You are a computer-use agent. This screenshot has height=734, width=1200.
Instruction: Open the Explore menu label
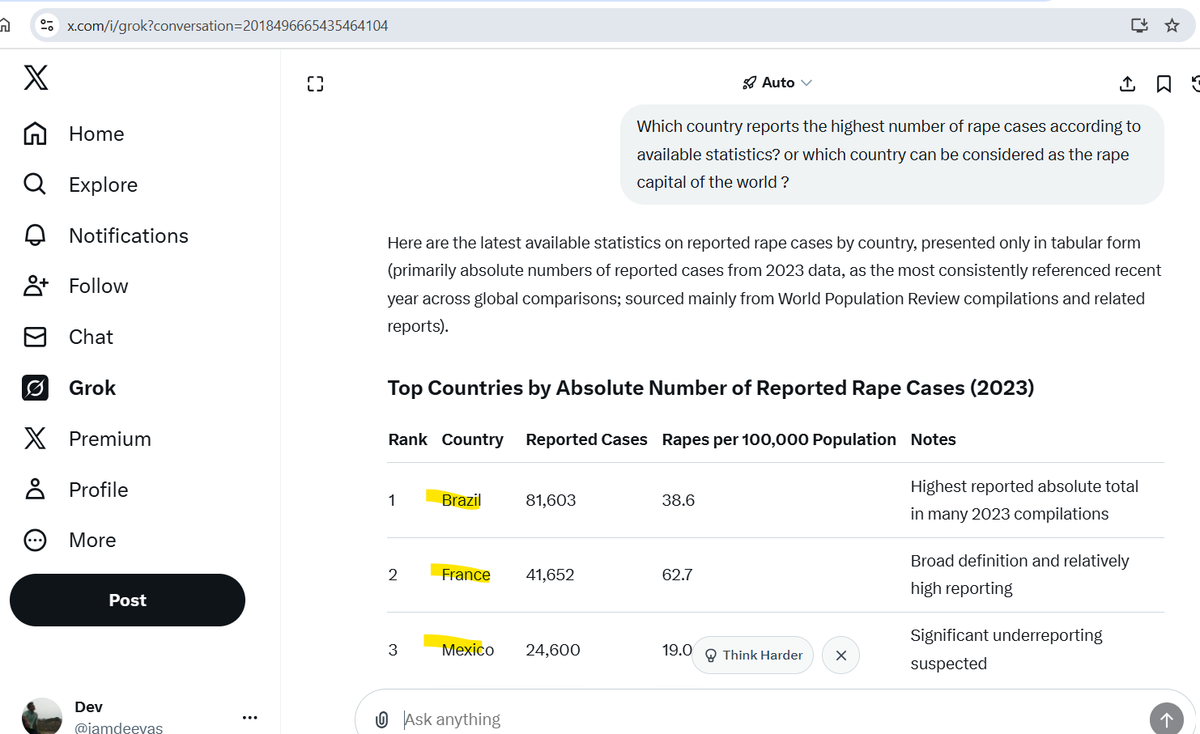103,185
